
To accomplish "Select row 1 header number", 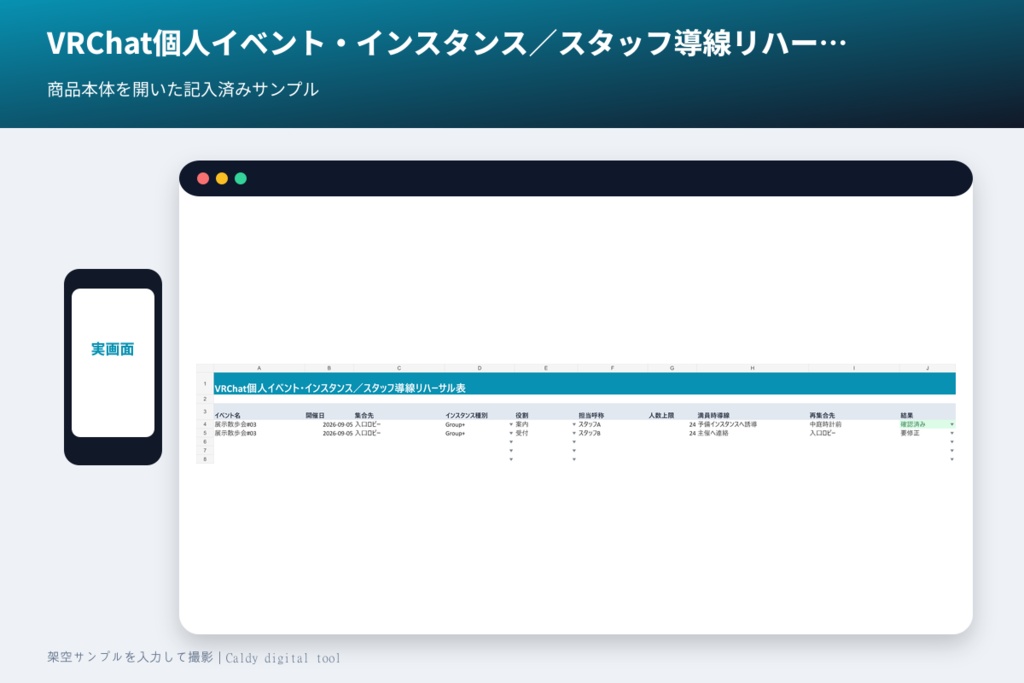I will coord(205,384).
